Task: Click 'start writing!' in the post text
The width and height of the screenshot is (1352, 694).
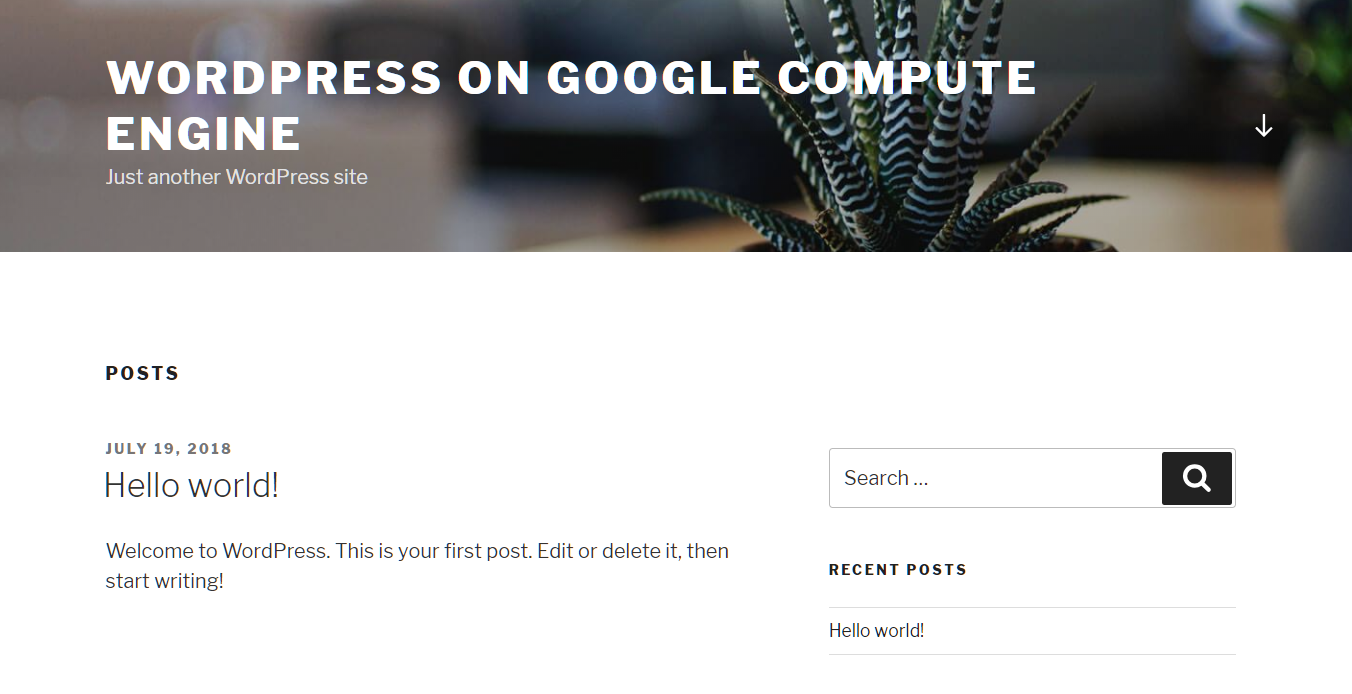Action: tap(164, 581)
